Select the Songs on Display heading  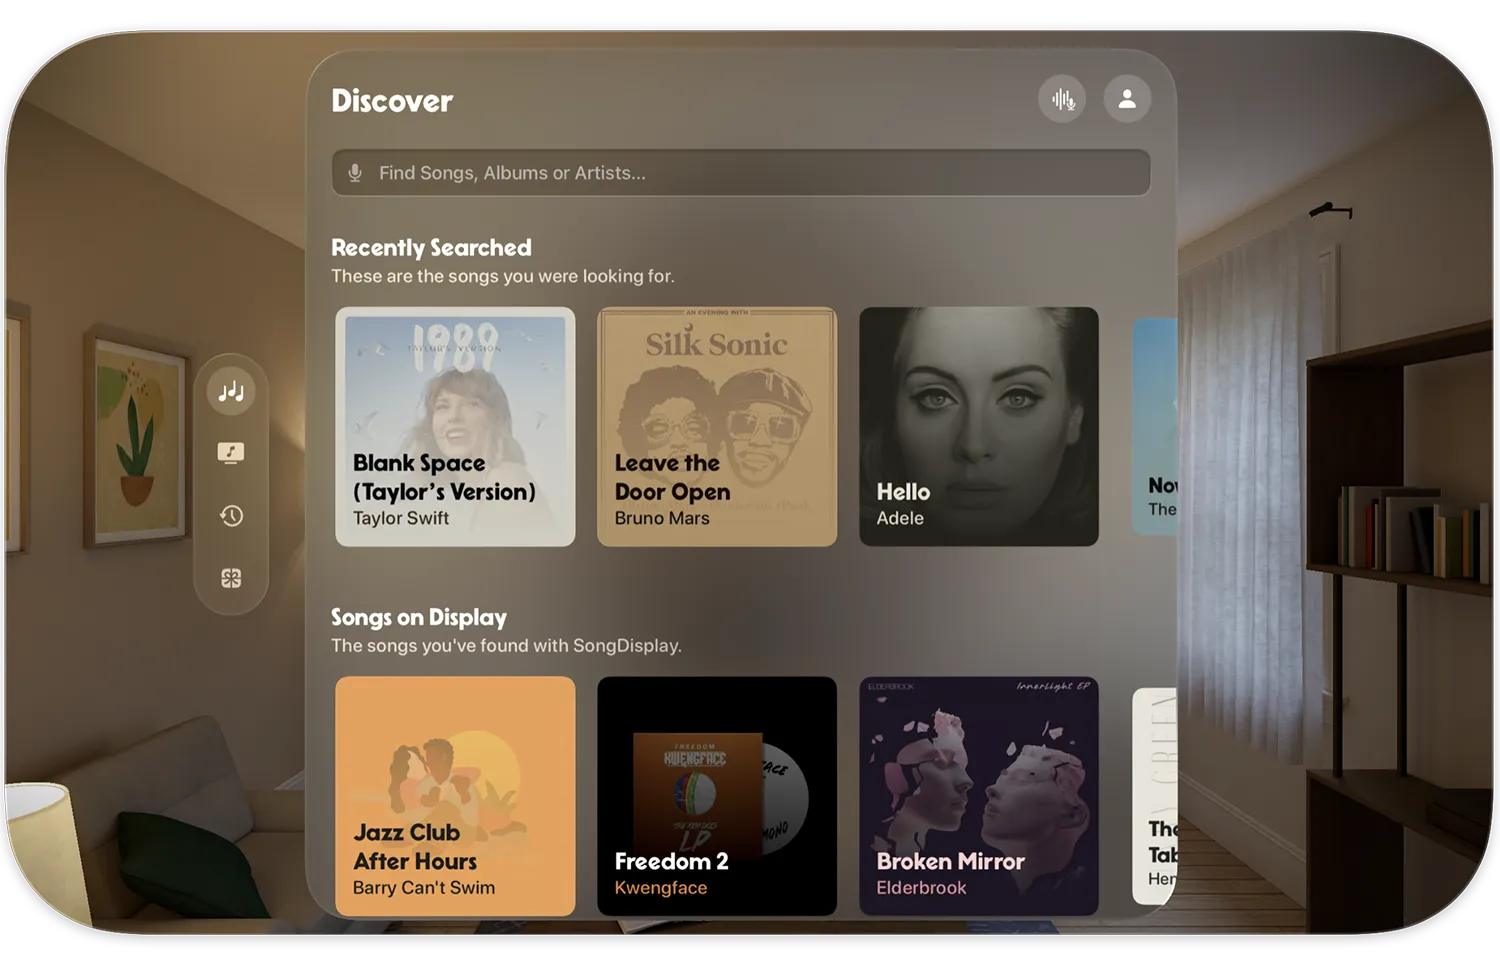pyautogui.click(x=419, y=617)
